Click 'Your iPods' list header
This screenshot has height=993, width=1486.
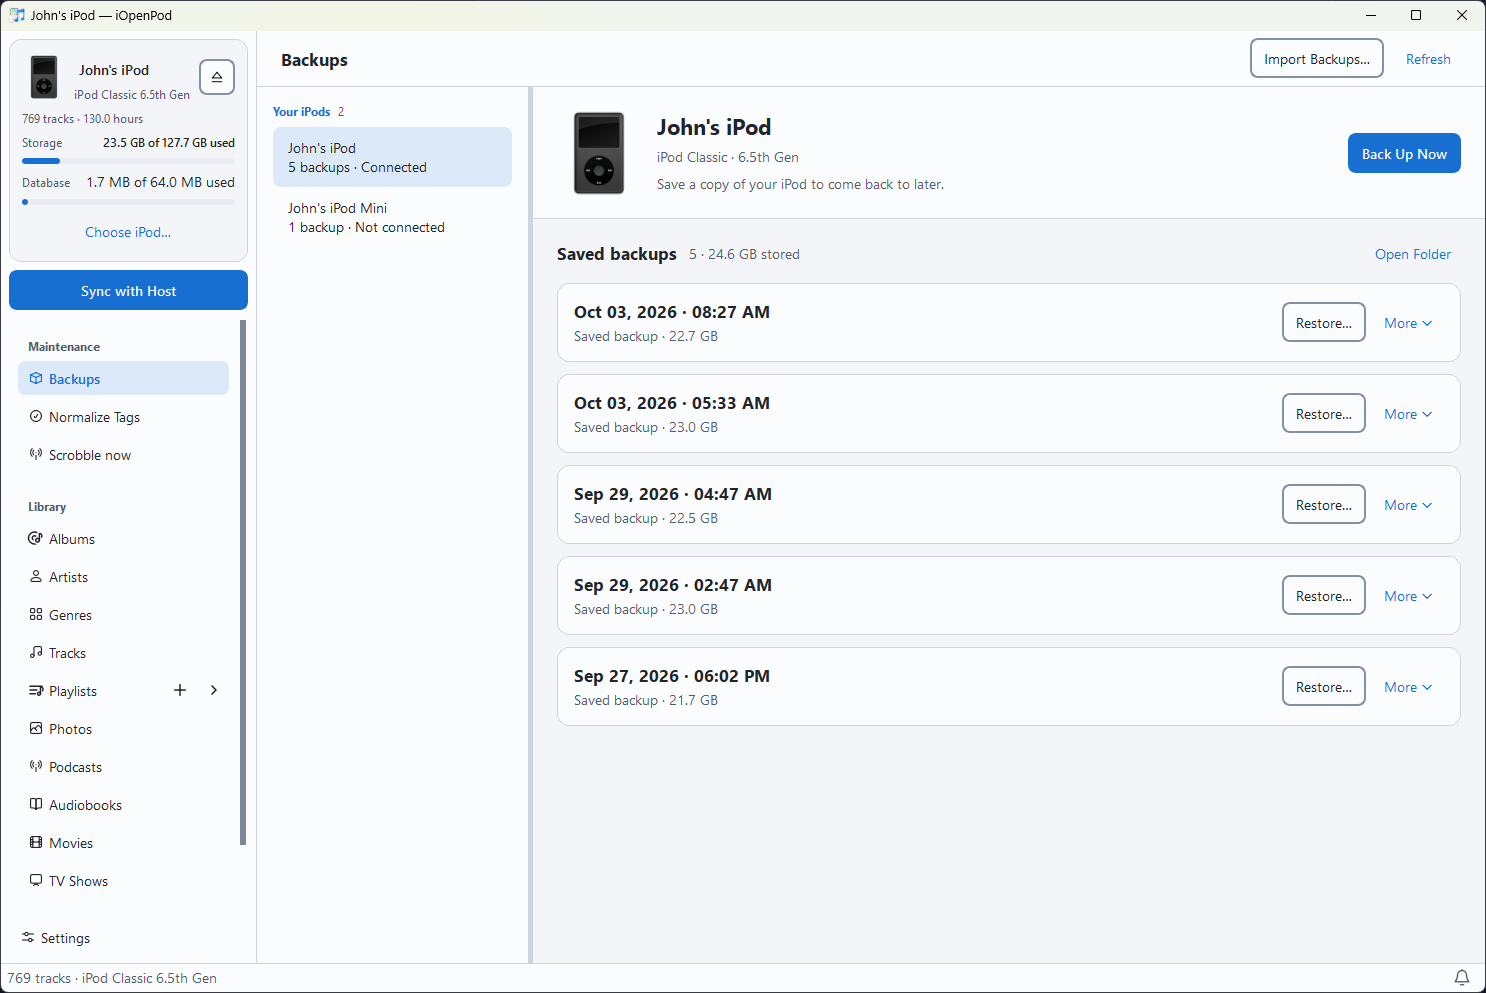coord(302,111)
